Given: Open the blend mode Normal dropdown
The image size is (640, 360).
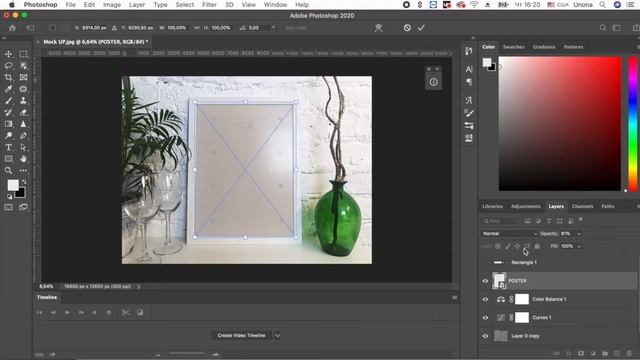Looking at the screenshot, I should click(509, 234).
